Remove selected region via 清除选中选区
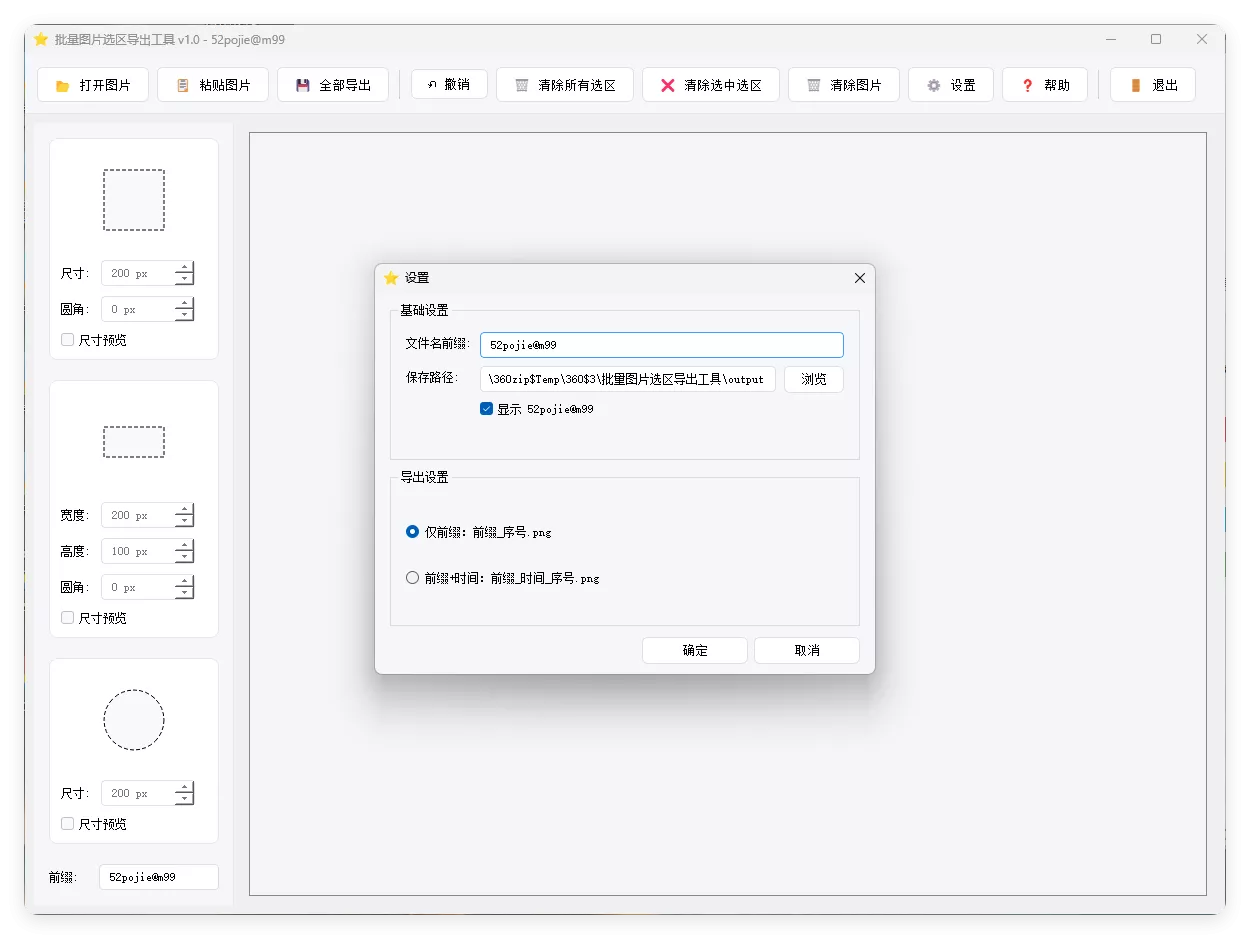Image resolution: width=1250 pixels, height=939 pixels. point(710,84)
